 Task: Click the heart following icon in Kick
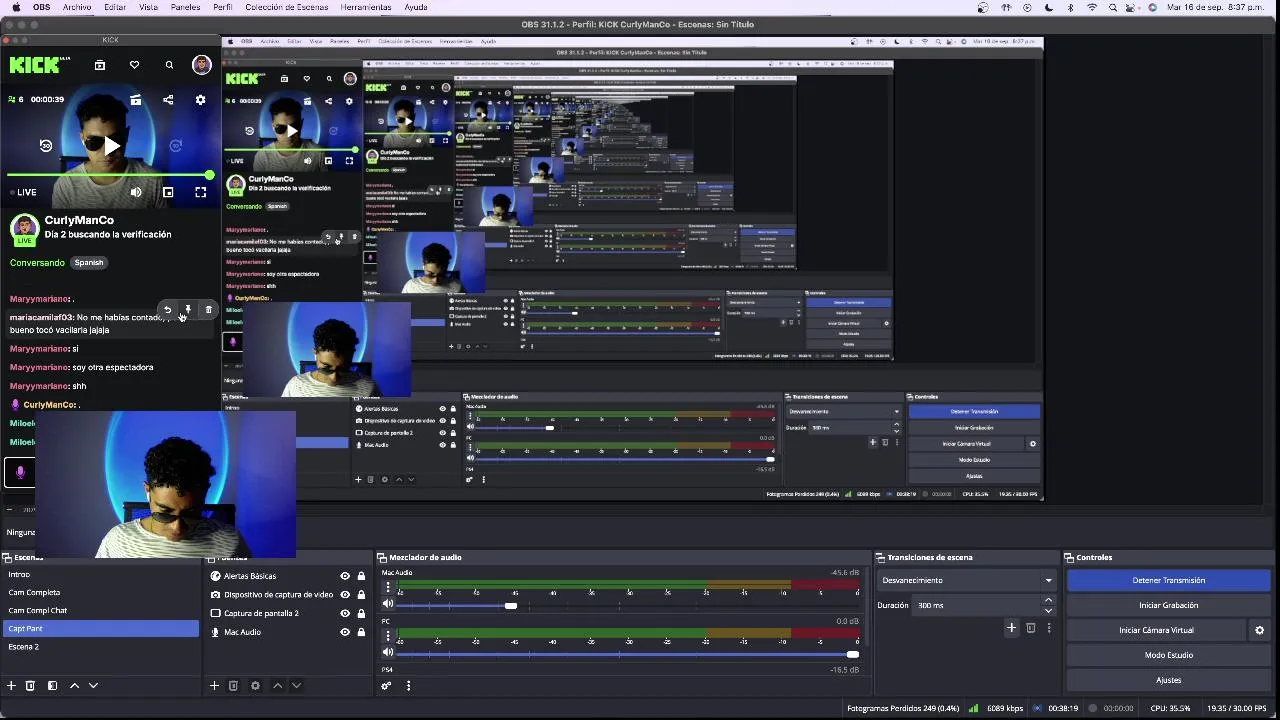(134, 65)
